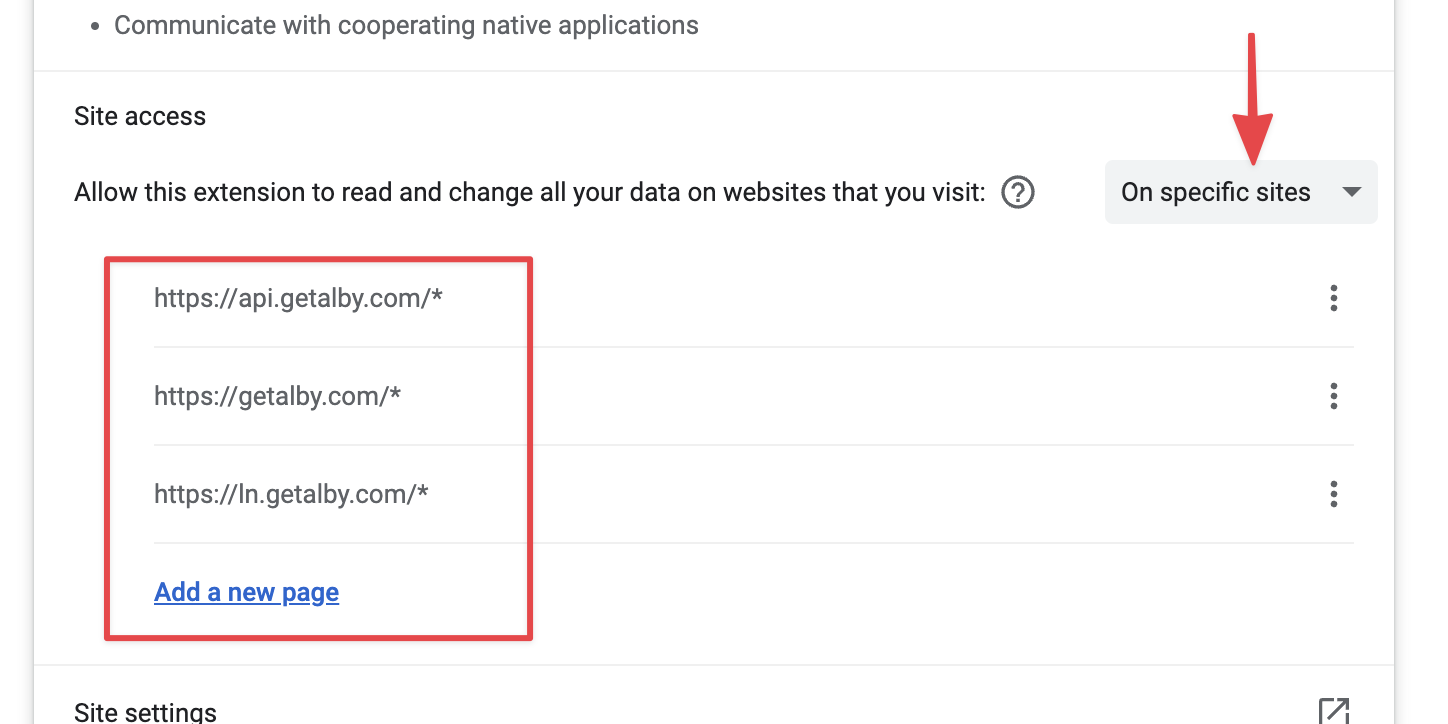The height and width of the screenshot is (724, 1448).
Task: Select the https://api.getalby.com/* entry
Action: pos(298,298)
